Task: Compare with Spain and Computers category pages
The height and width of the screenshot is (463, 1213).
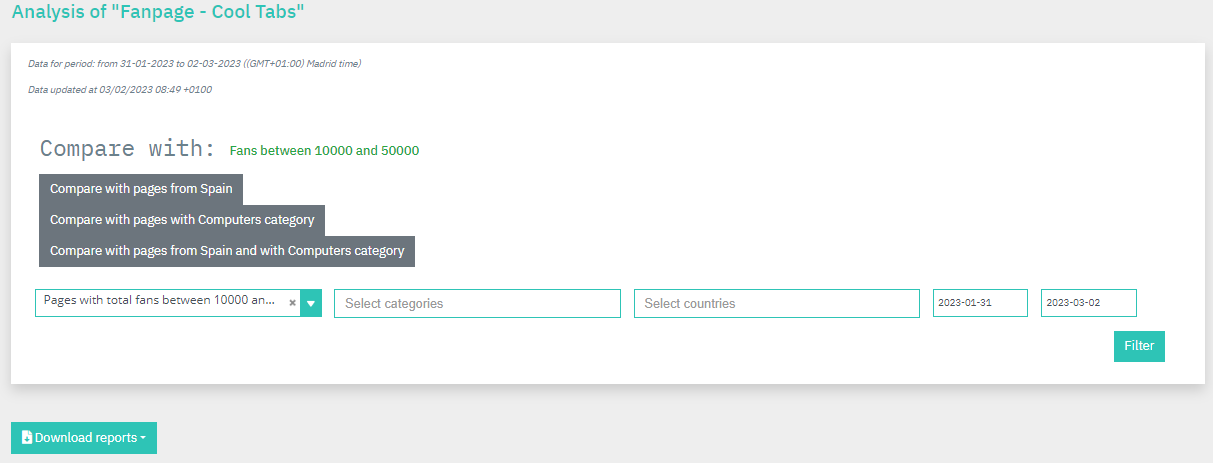Action: pyautogui.click(x=227, y=251)
